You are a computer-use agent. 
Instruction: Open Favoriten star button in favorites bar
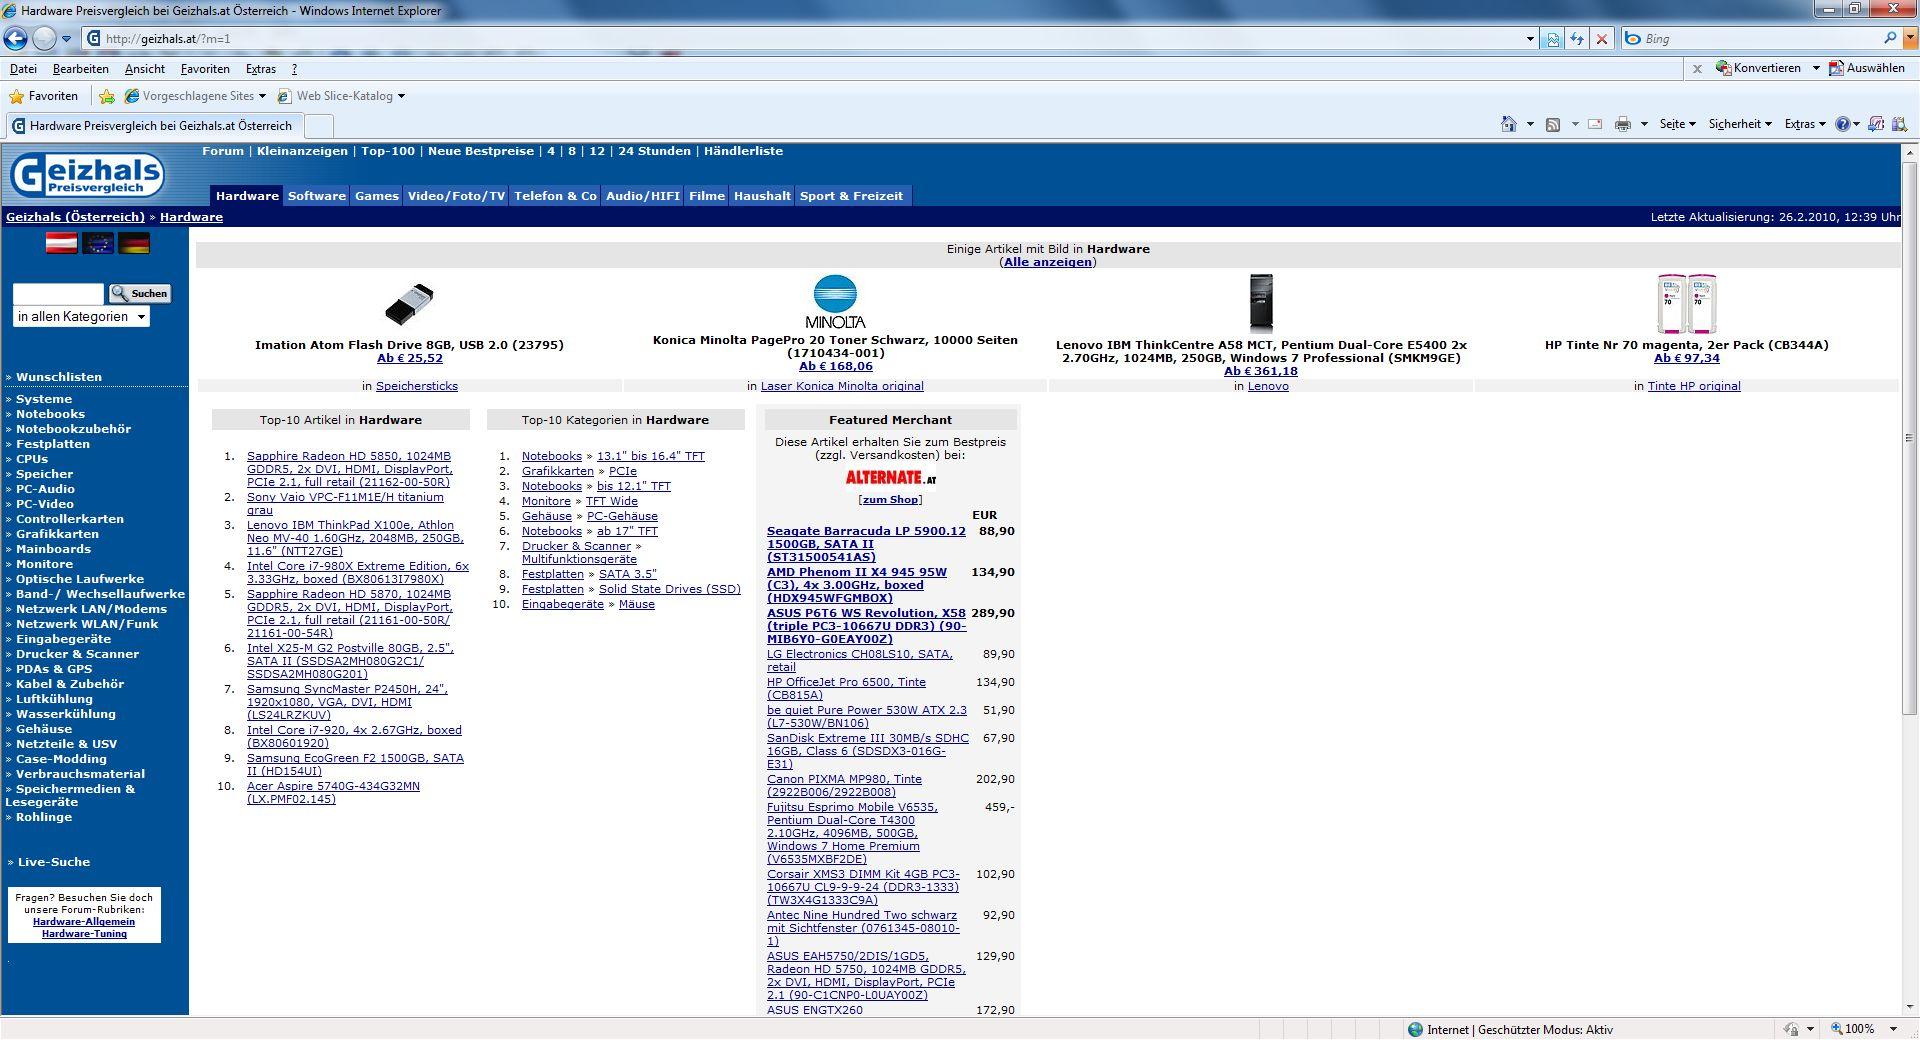pyautogui.click(x=43, y=96)
